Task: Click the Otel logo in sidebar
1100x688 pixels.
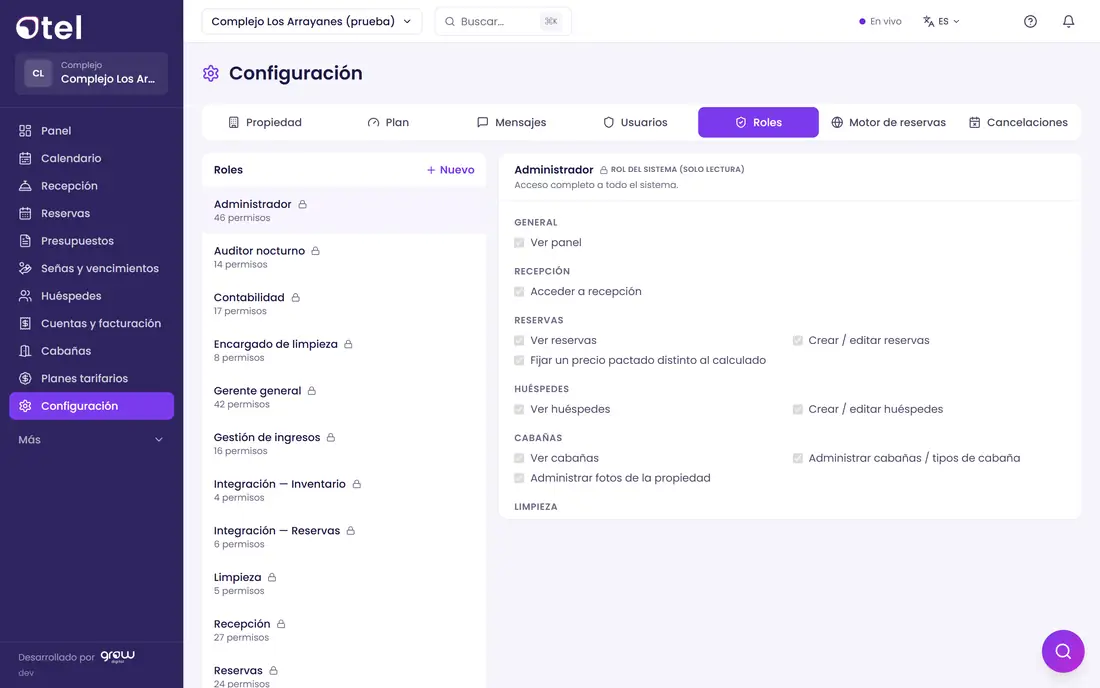Action: point(49,27)
